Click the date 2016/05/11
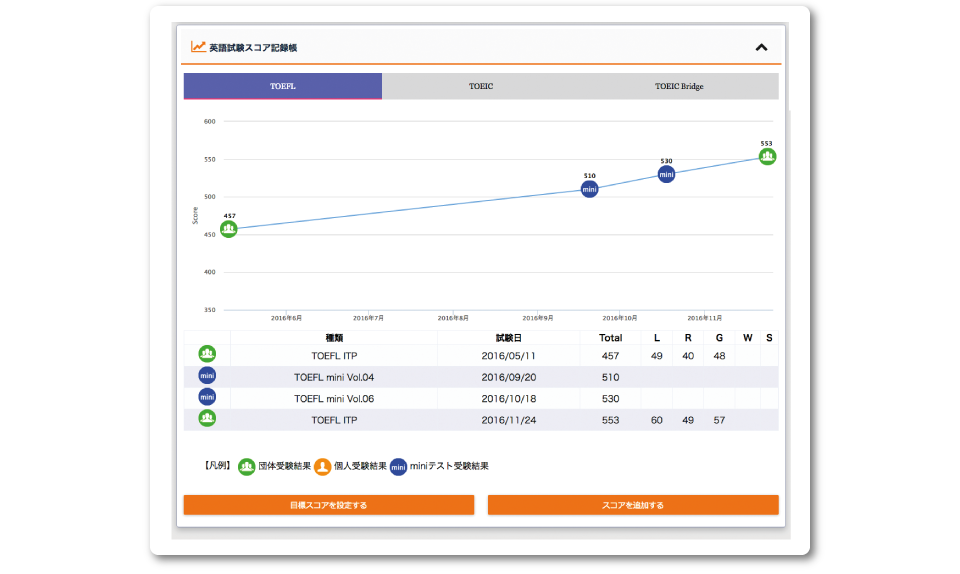 (509, 356)
